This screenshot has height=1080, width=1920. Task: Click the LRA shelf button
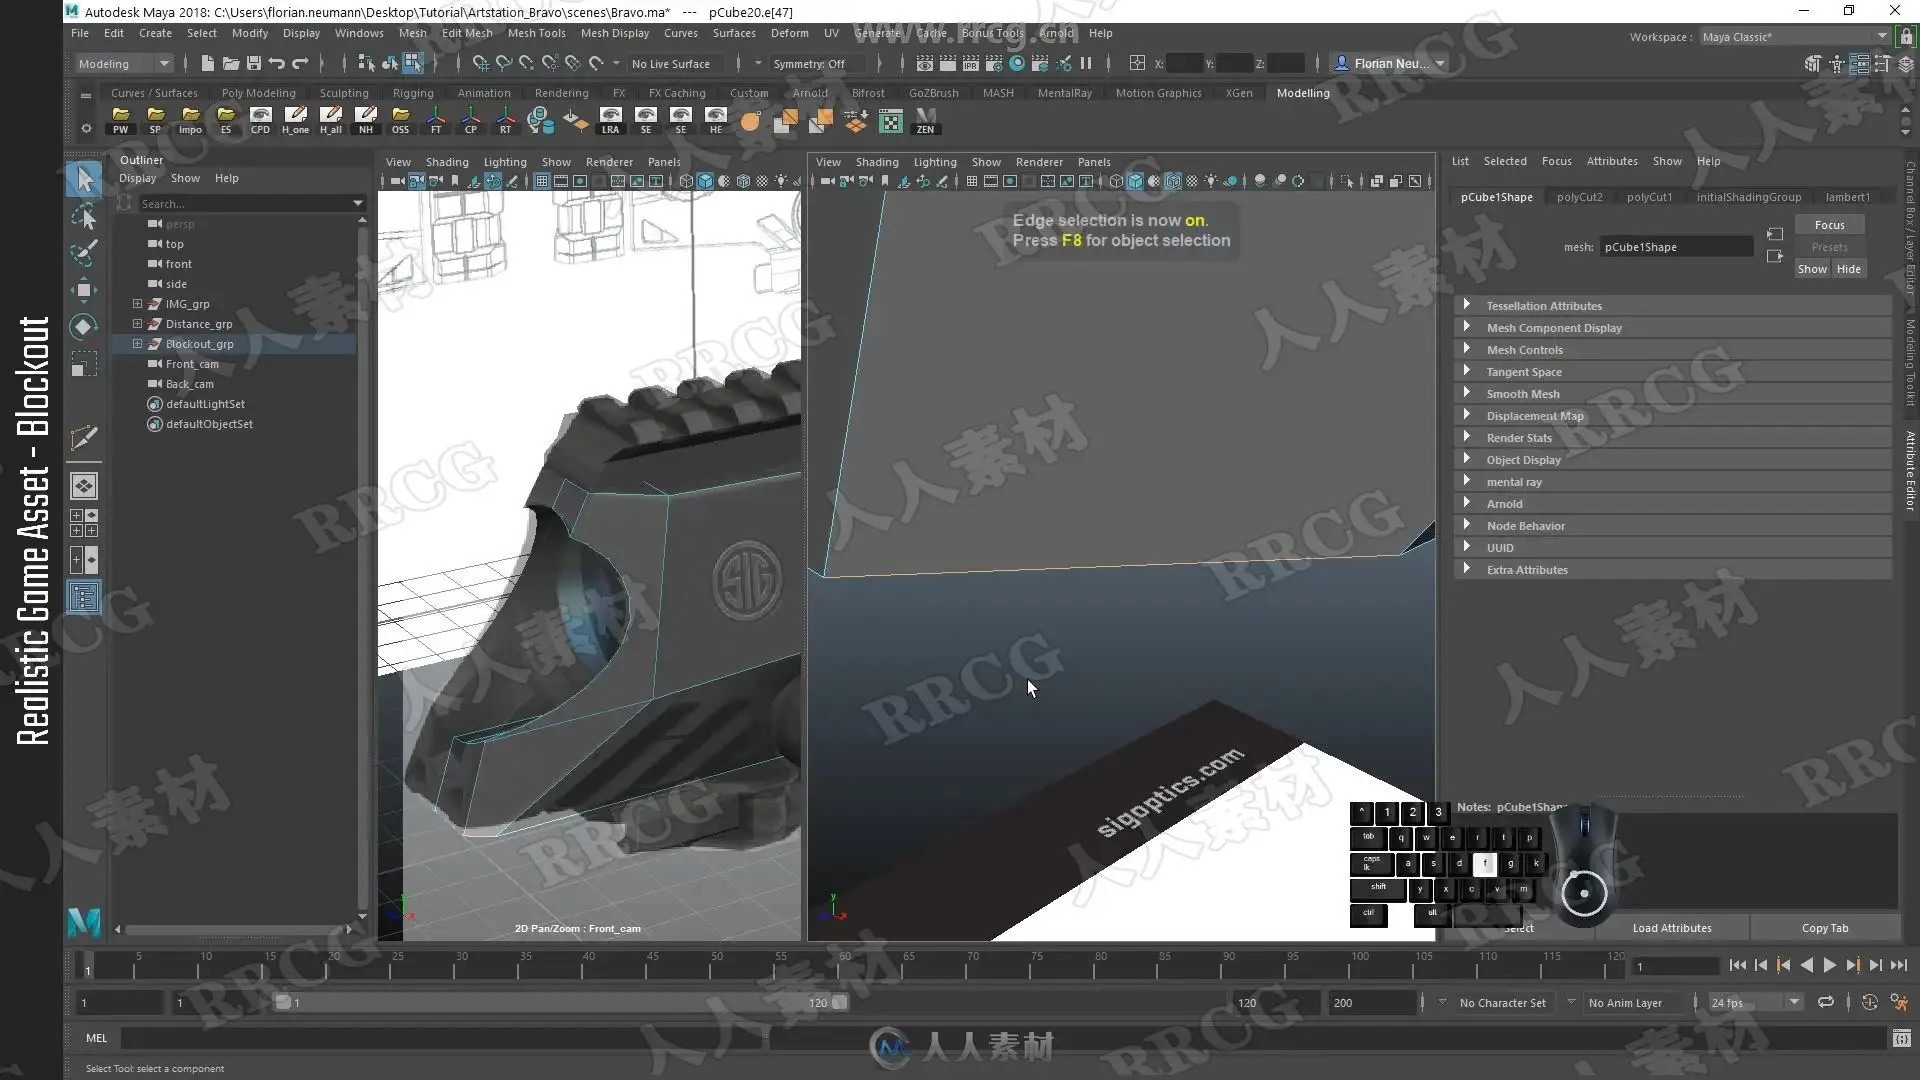pos(610,121)
